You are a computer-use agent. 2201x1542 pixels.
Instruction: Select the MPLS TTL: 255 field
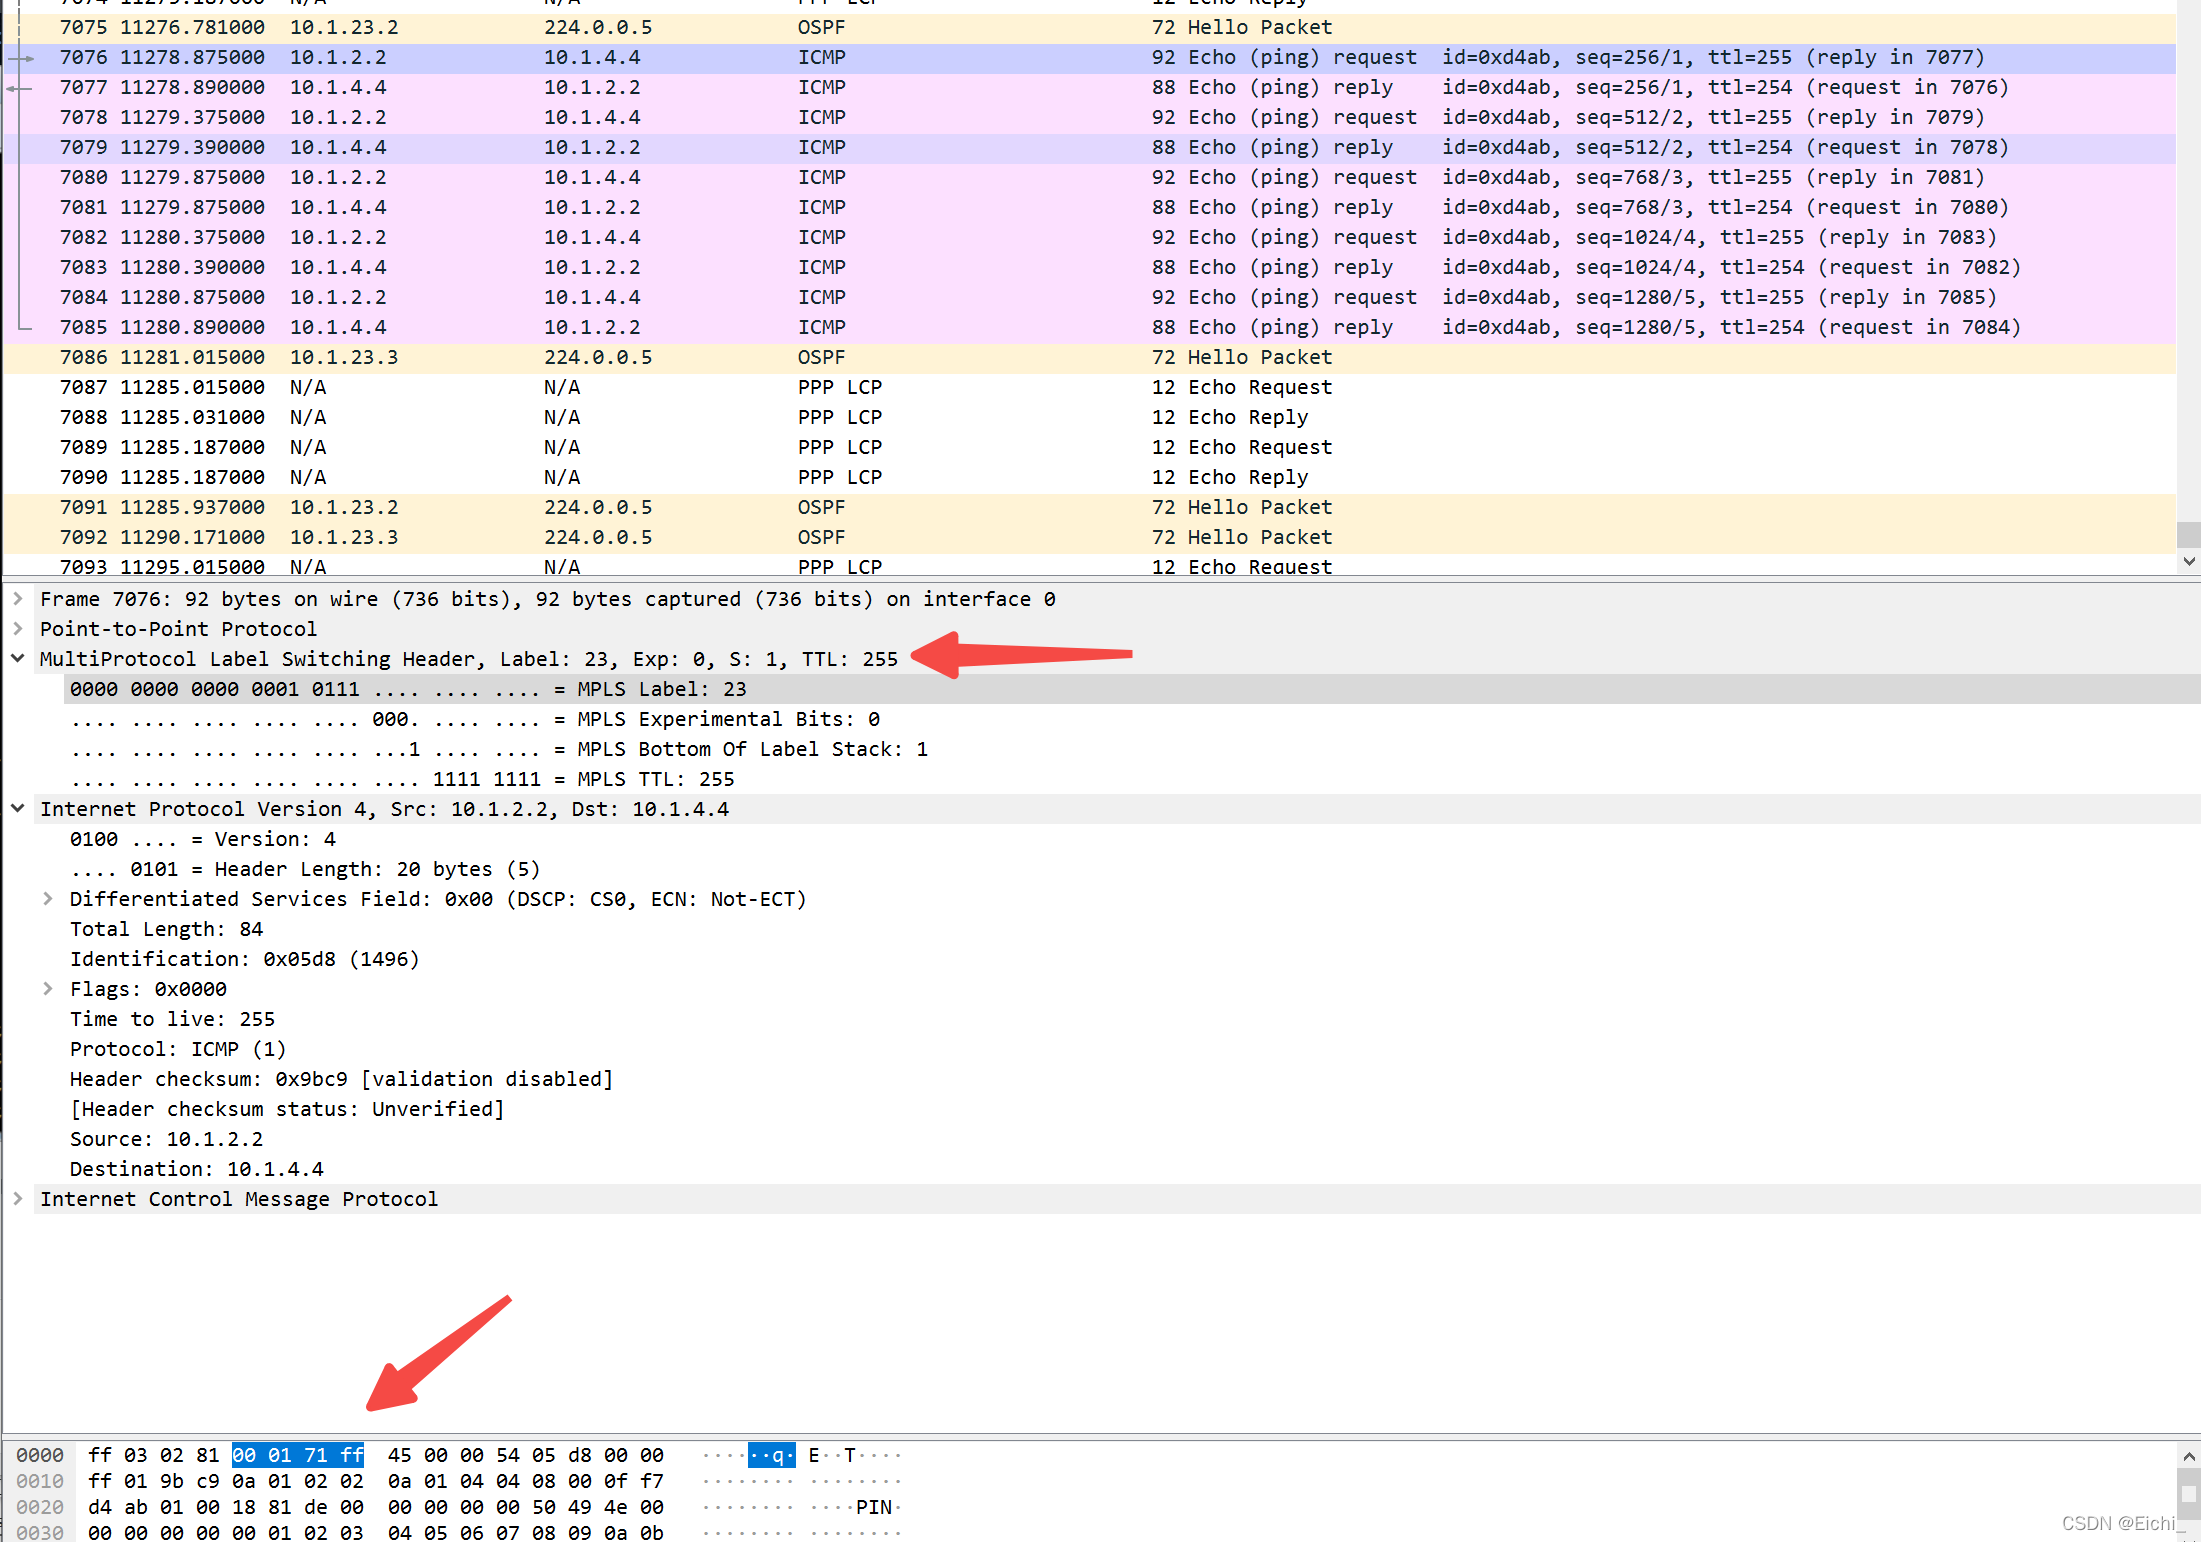1132,779
